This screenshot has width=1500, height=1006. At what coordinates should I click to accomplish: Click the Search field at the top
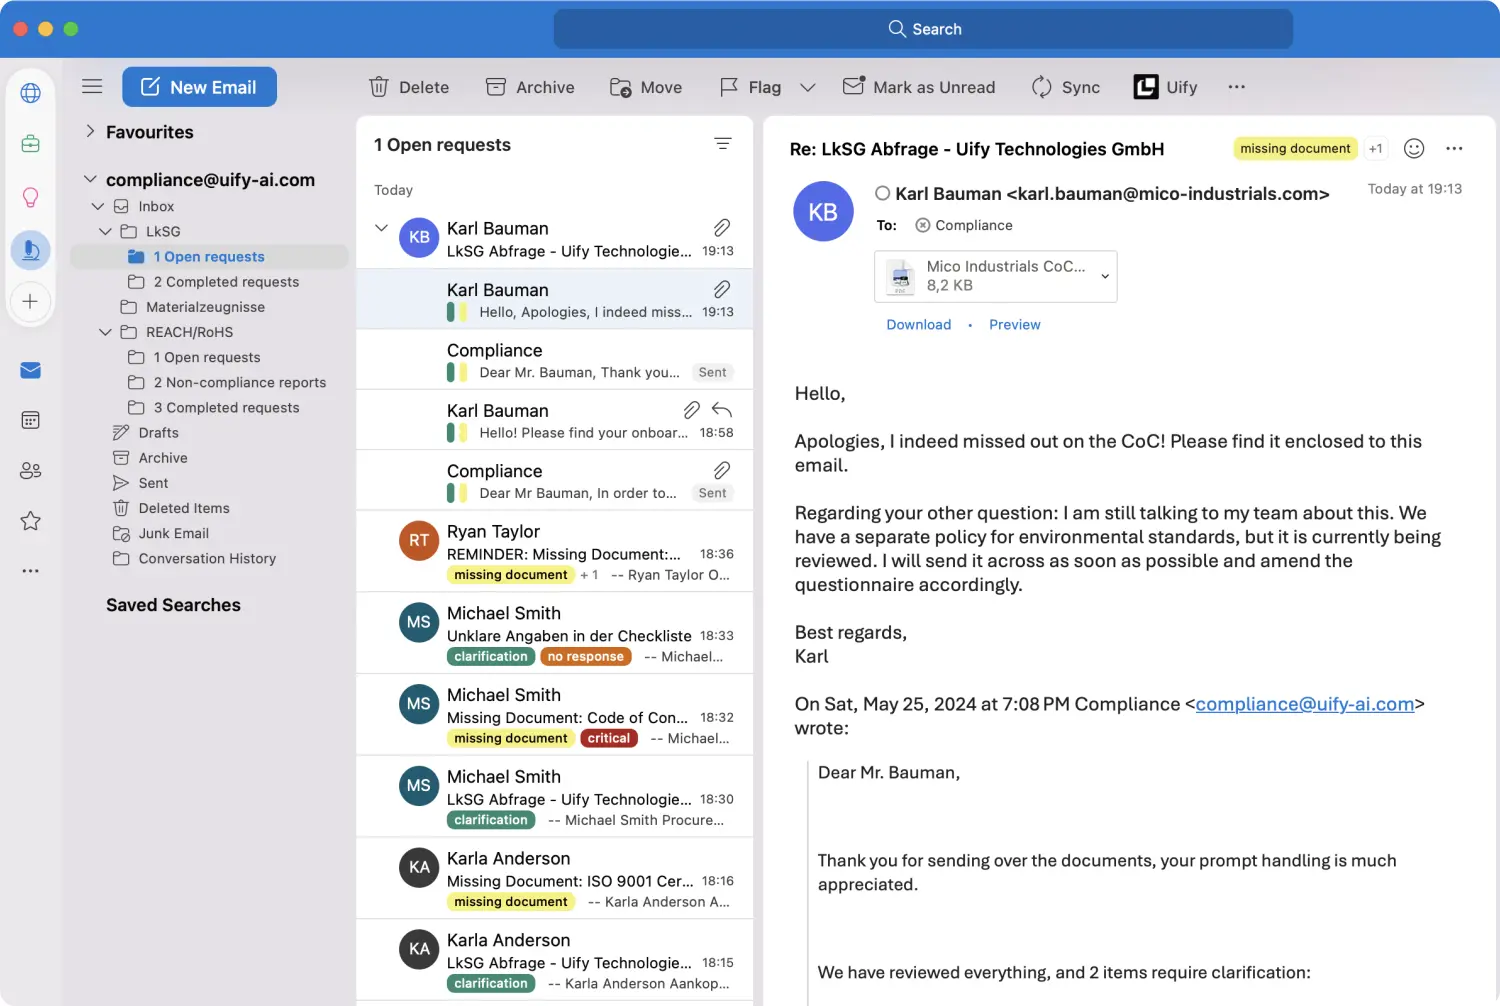coord(922,29)
